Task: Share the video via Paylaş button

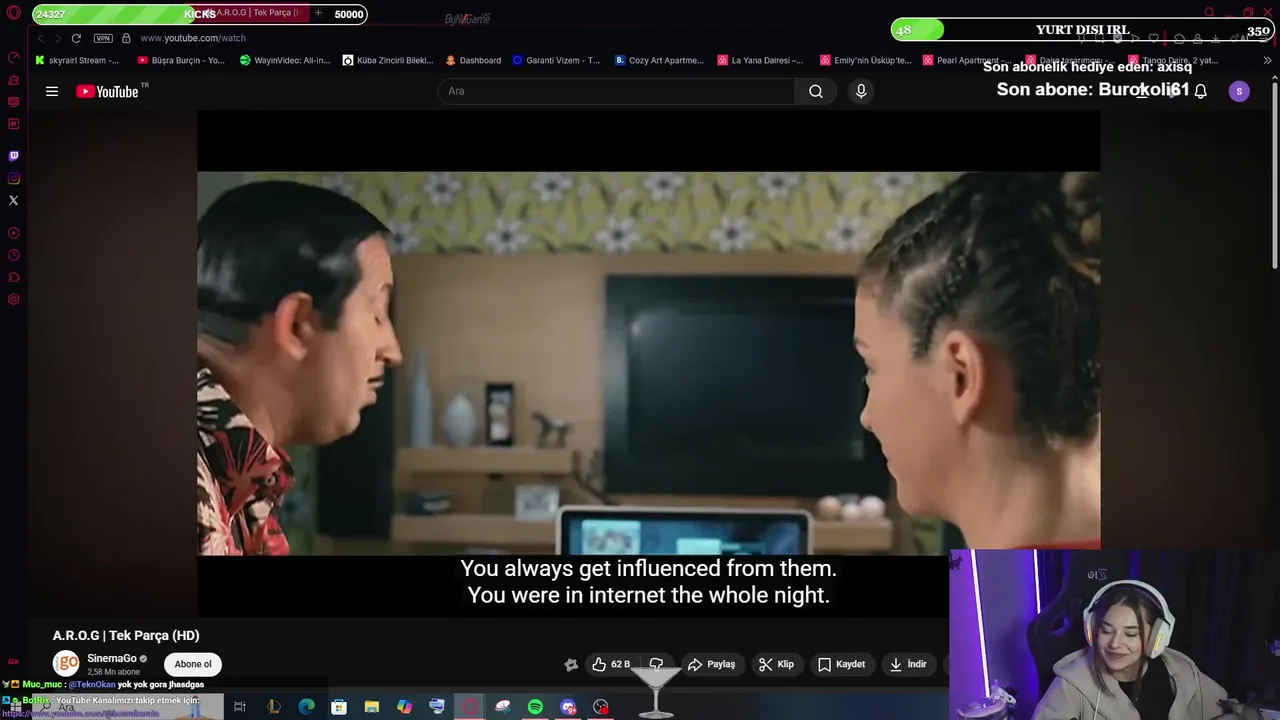Action: coord(711,664)
